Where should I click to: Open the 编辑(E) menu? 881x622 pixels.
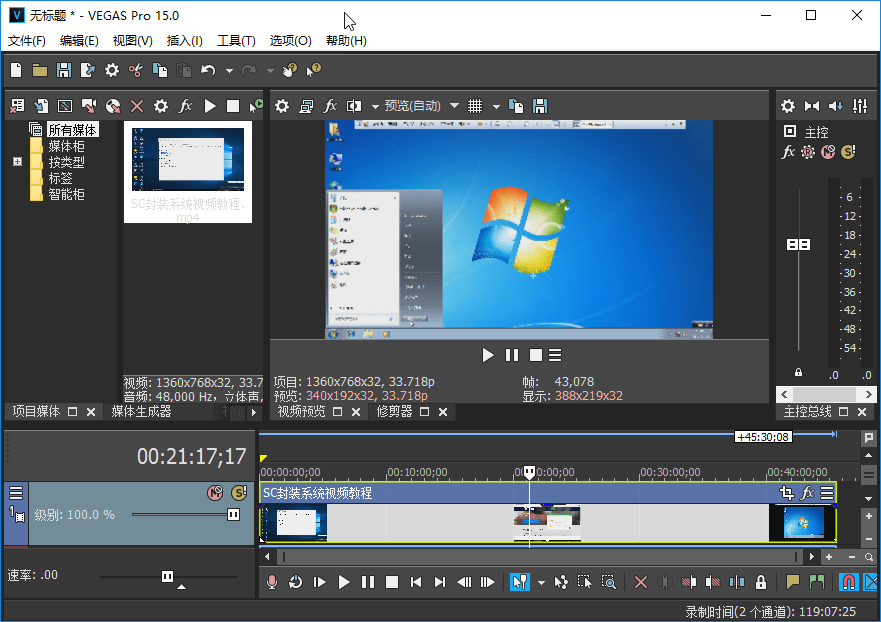[79, 40]
